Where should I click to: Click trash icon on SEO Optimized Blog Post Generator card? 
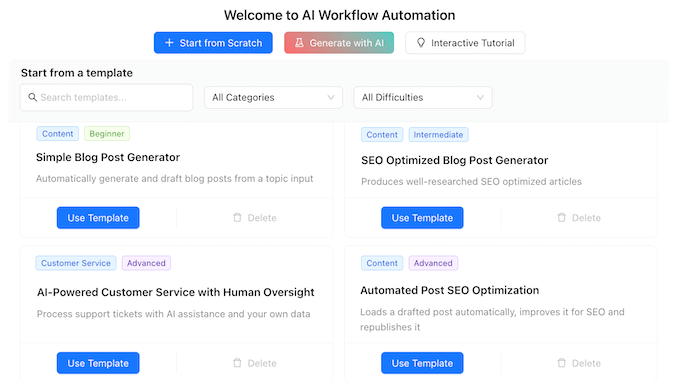(x=562, y=217)
